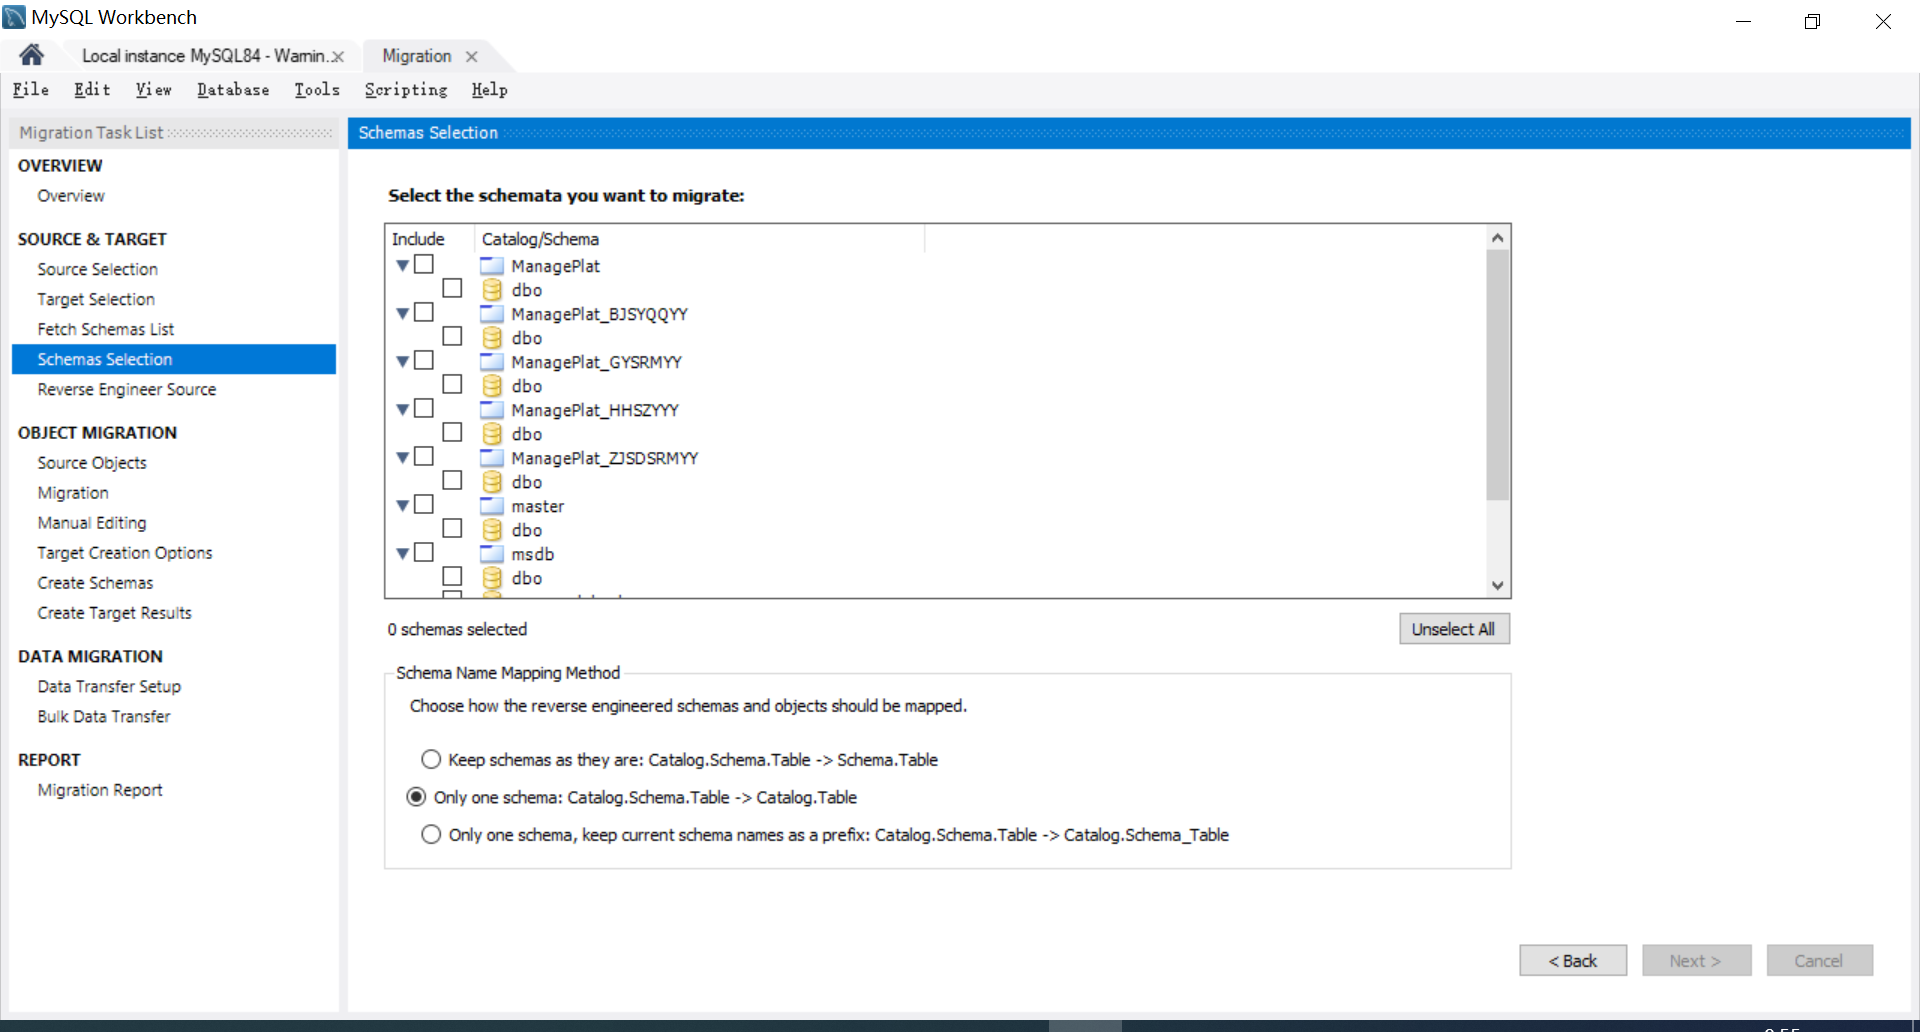Collapse the msdb catalog node
Viewport: 1920px width, 1032px height.
[x=403, y=553]
